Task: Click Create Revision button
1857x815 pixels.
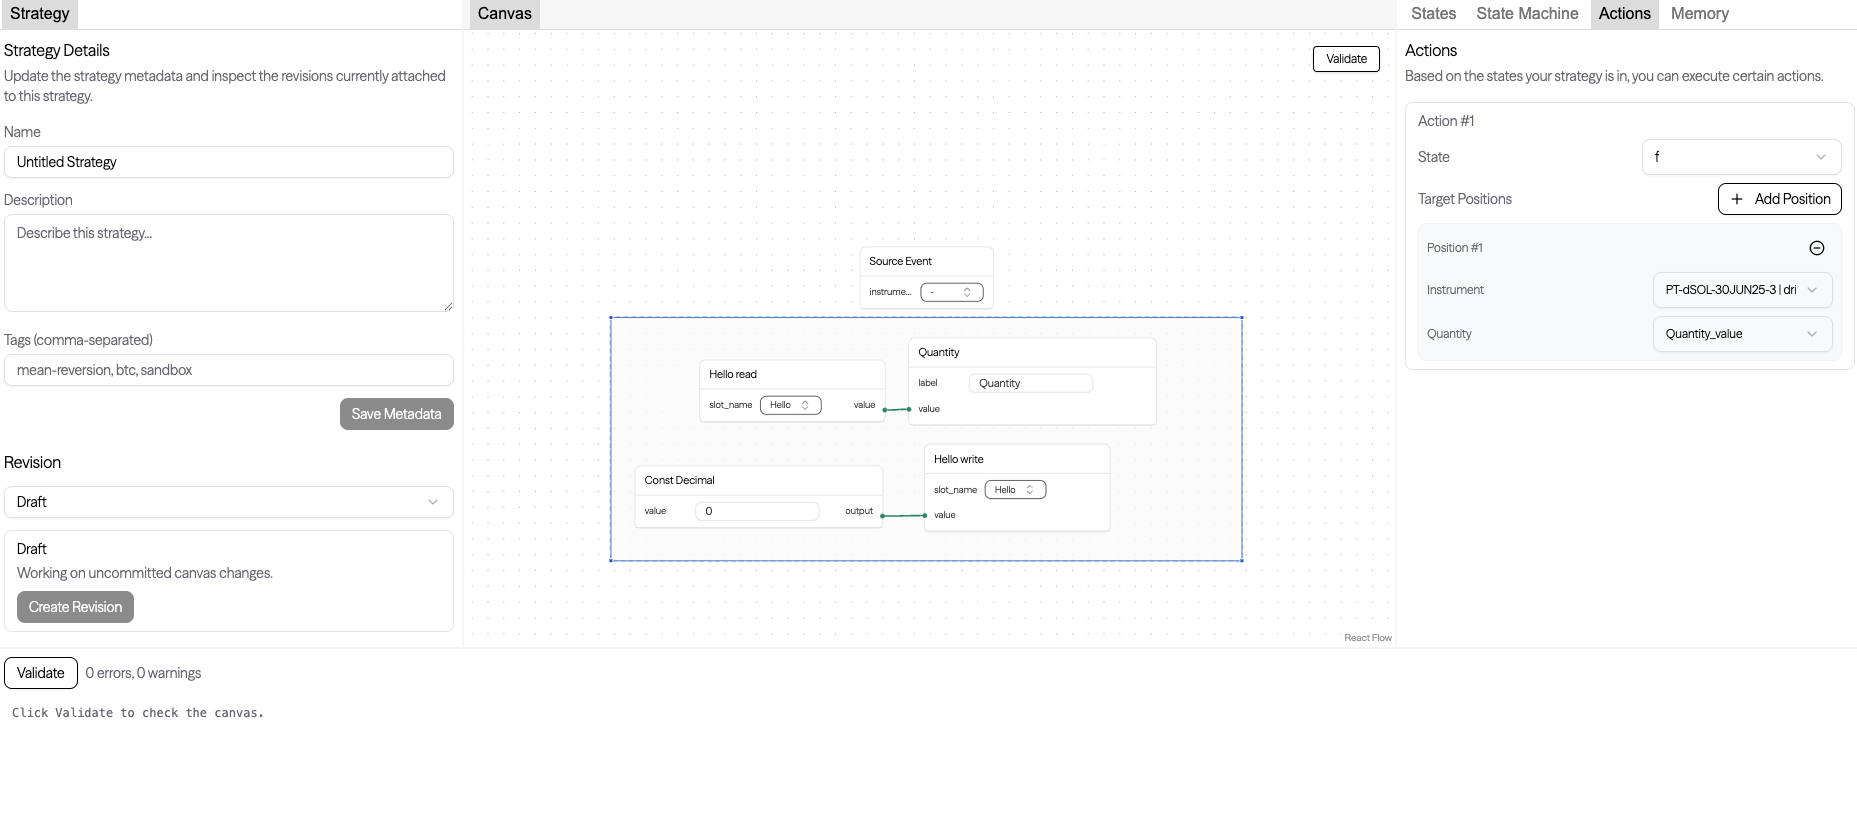Action: click(75, 607)
